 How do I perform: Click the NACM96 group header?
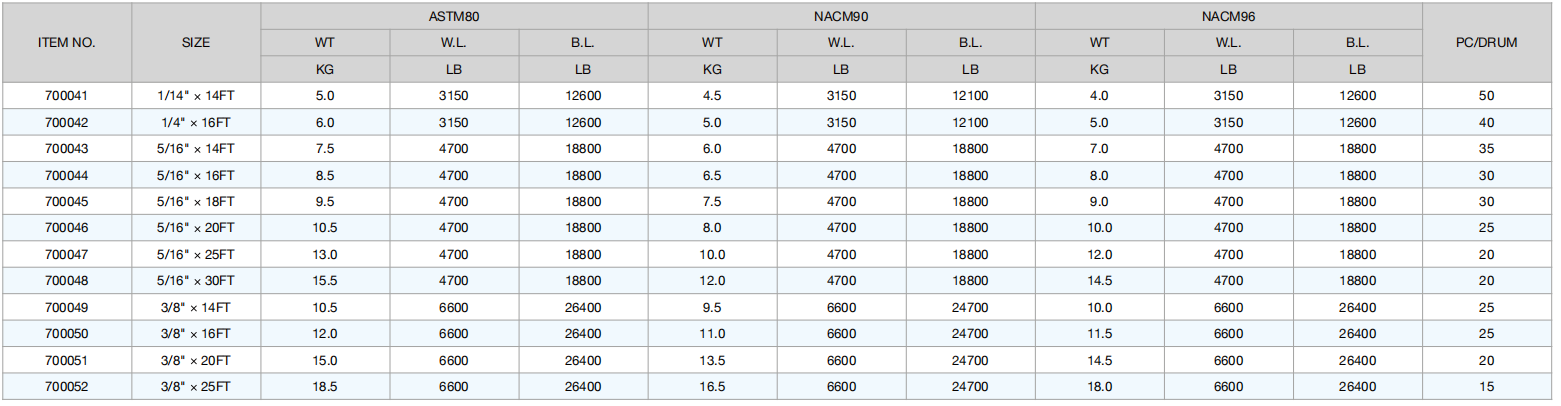coord(1228,17)
